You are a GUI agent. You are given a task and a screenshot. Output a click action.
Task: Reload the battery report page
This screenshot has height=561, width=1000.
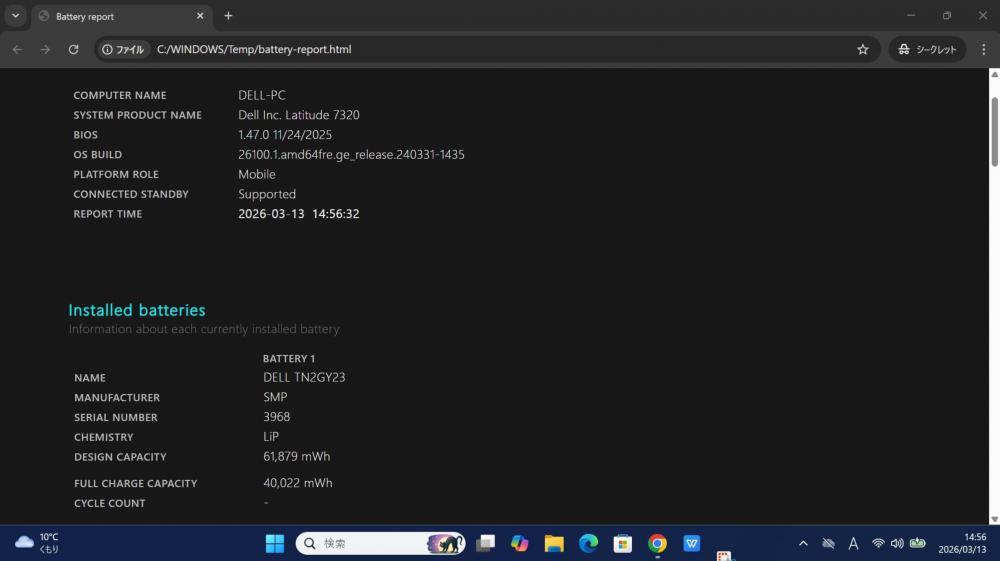tap(73, 49)
